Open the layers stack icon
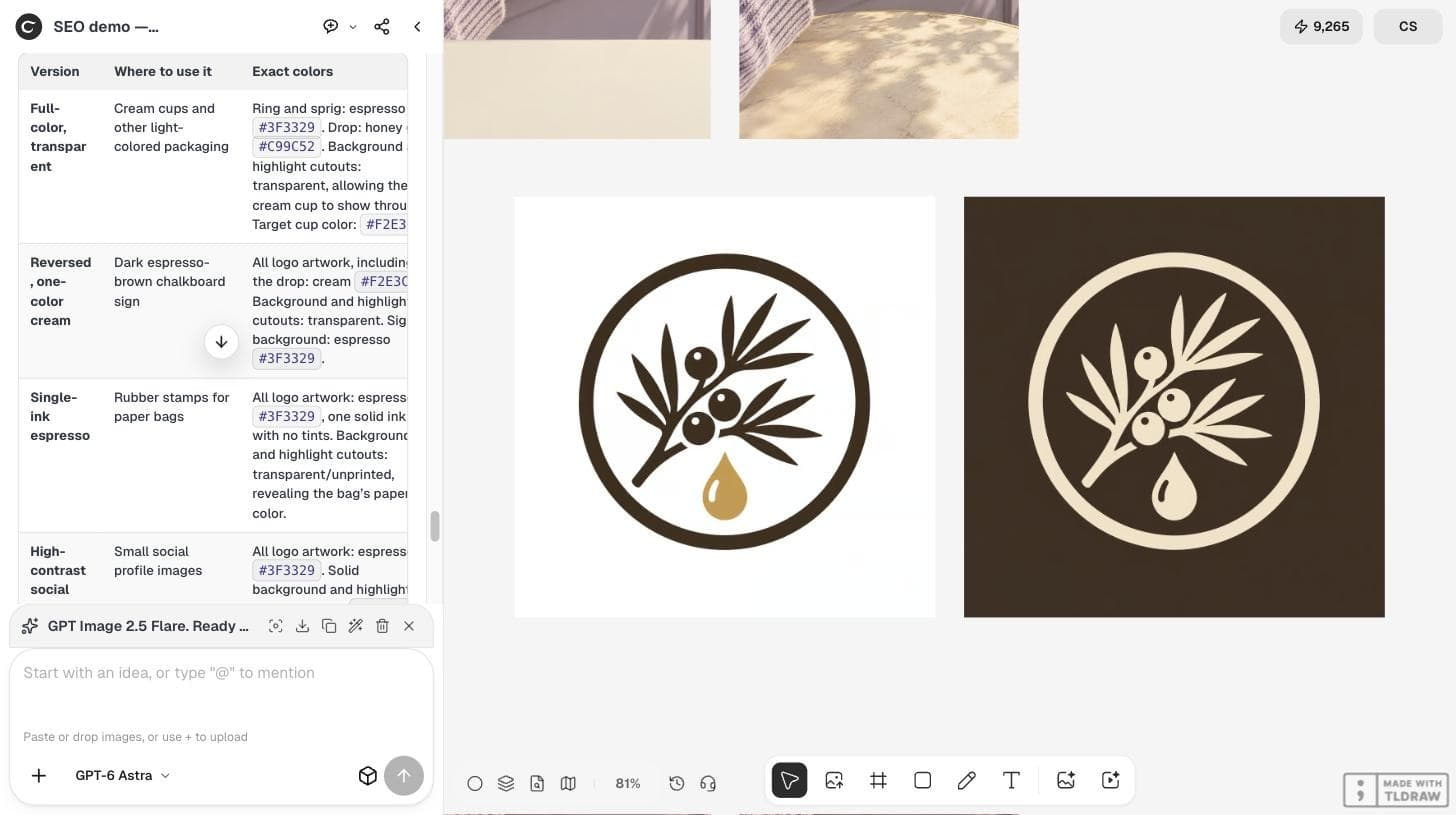 pyautogui.click(x=506, y=783)
